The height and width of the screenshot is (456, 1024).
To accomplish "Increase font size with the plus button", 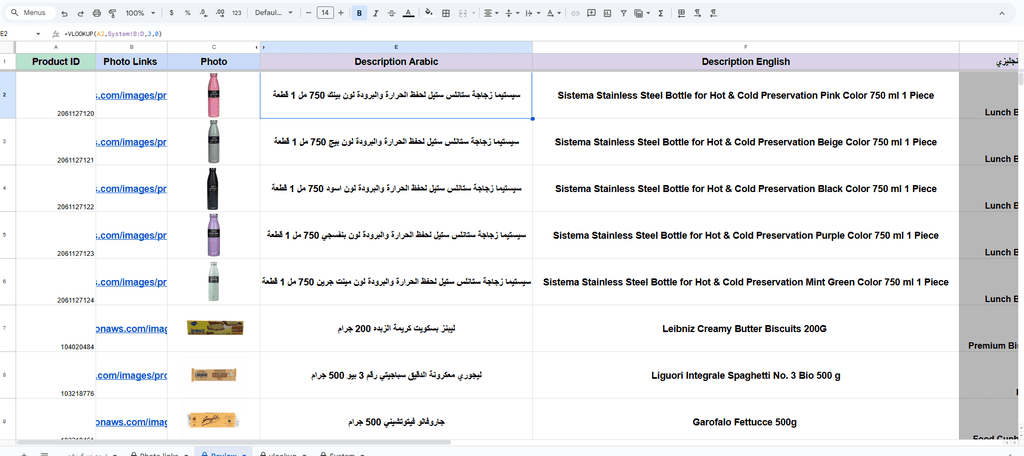I will (342, 13).
